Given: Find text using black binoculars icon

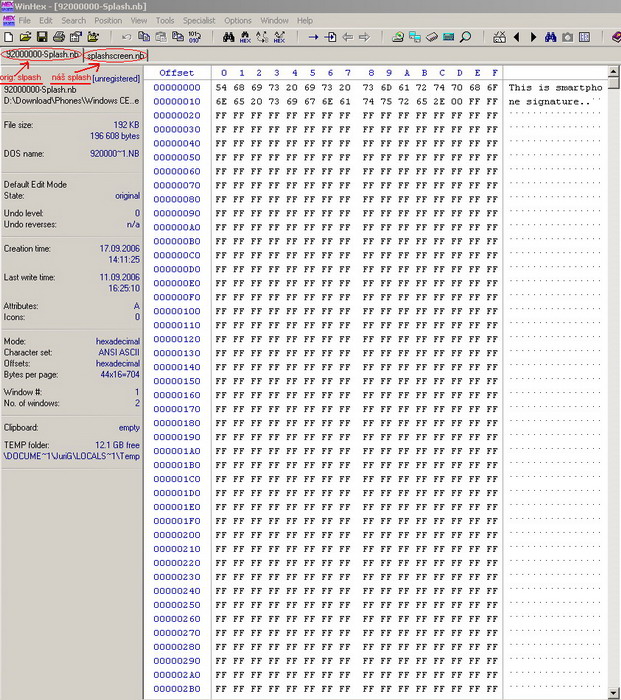Looking at the screenshot, I should click(x=229, y=37).
